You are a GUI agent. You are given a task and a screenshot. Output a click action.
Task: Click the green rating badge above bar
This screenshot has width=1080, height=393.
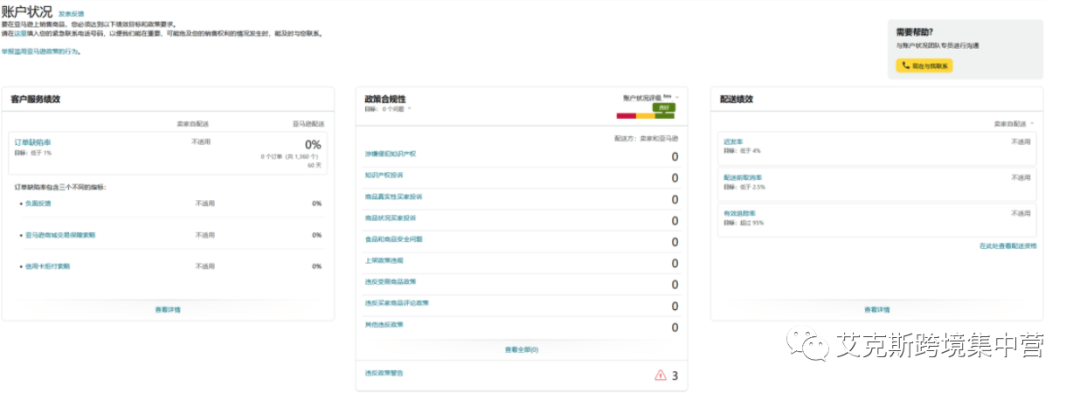(663, 107)
